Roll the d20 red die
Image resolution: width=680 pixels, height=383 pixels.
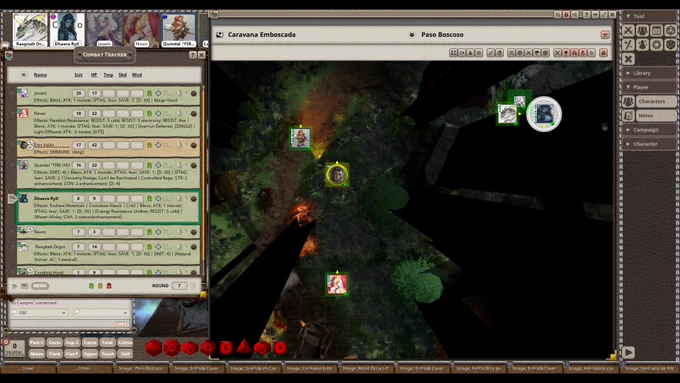point(154,348)
